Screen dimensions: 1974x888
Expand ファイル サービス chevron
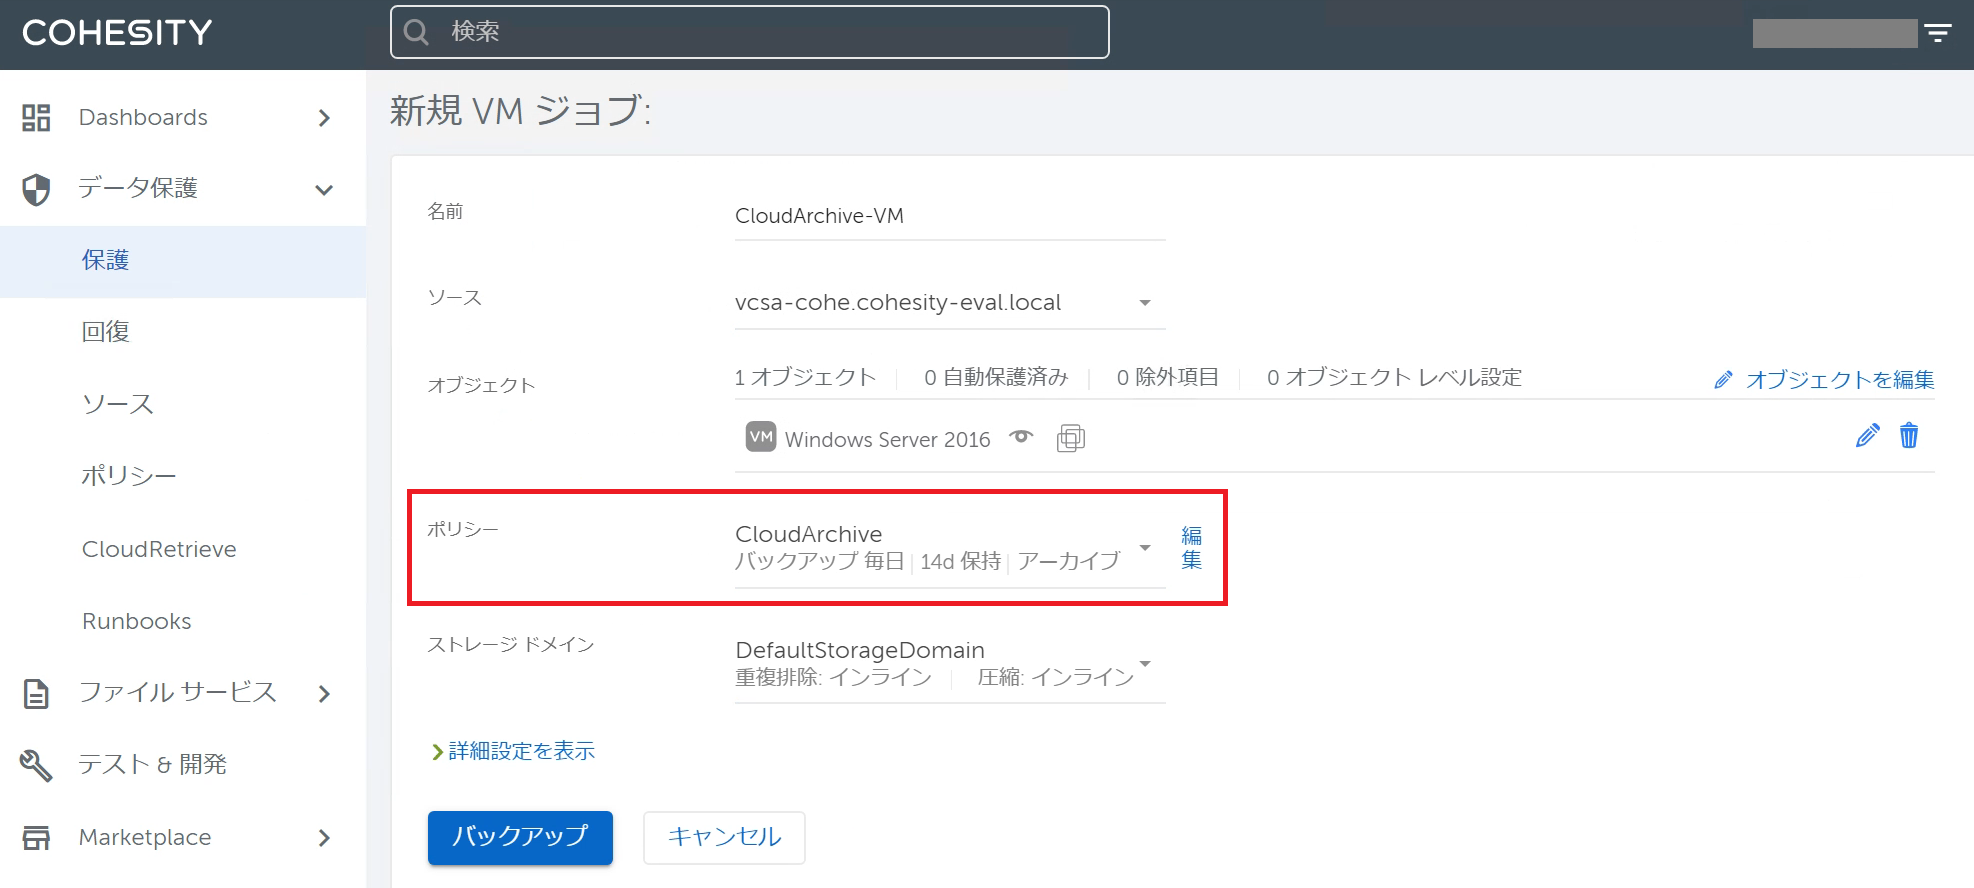point(324,693)
